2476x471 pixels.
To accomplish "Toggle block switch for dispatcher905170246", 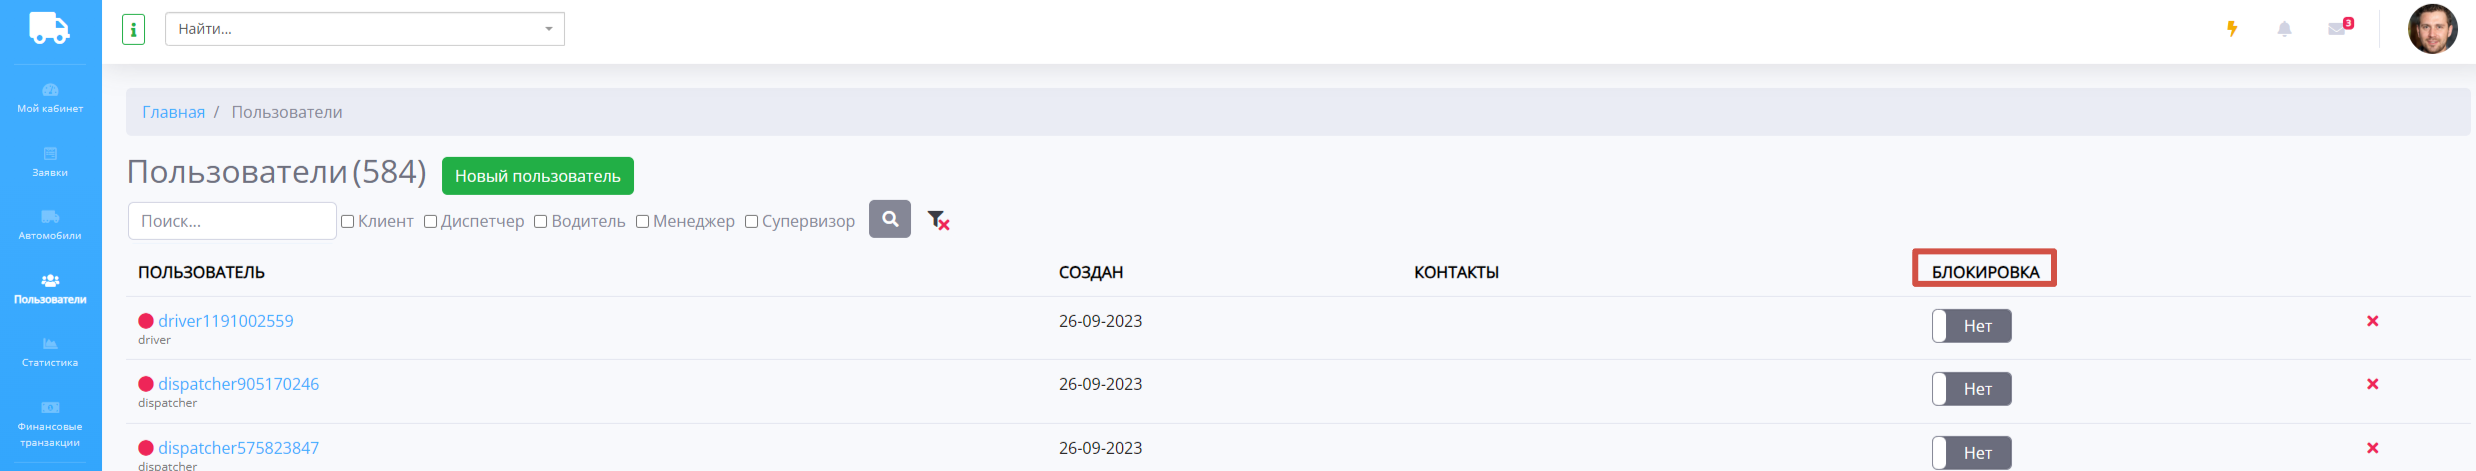I will (x=1971, y=389).
